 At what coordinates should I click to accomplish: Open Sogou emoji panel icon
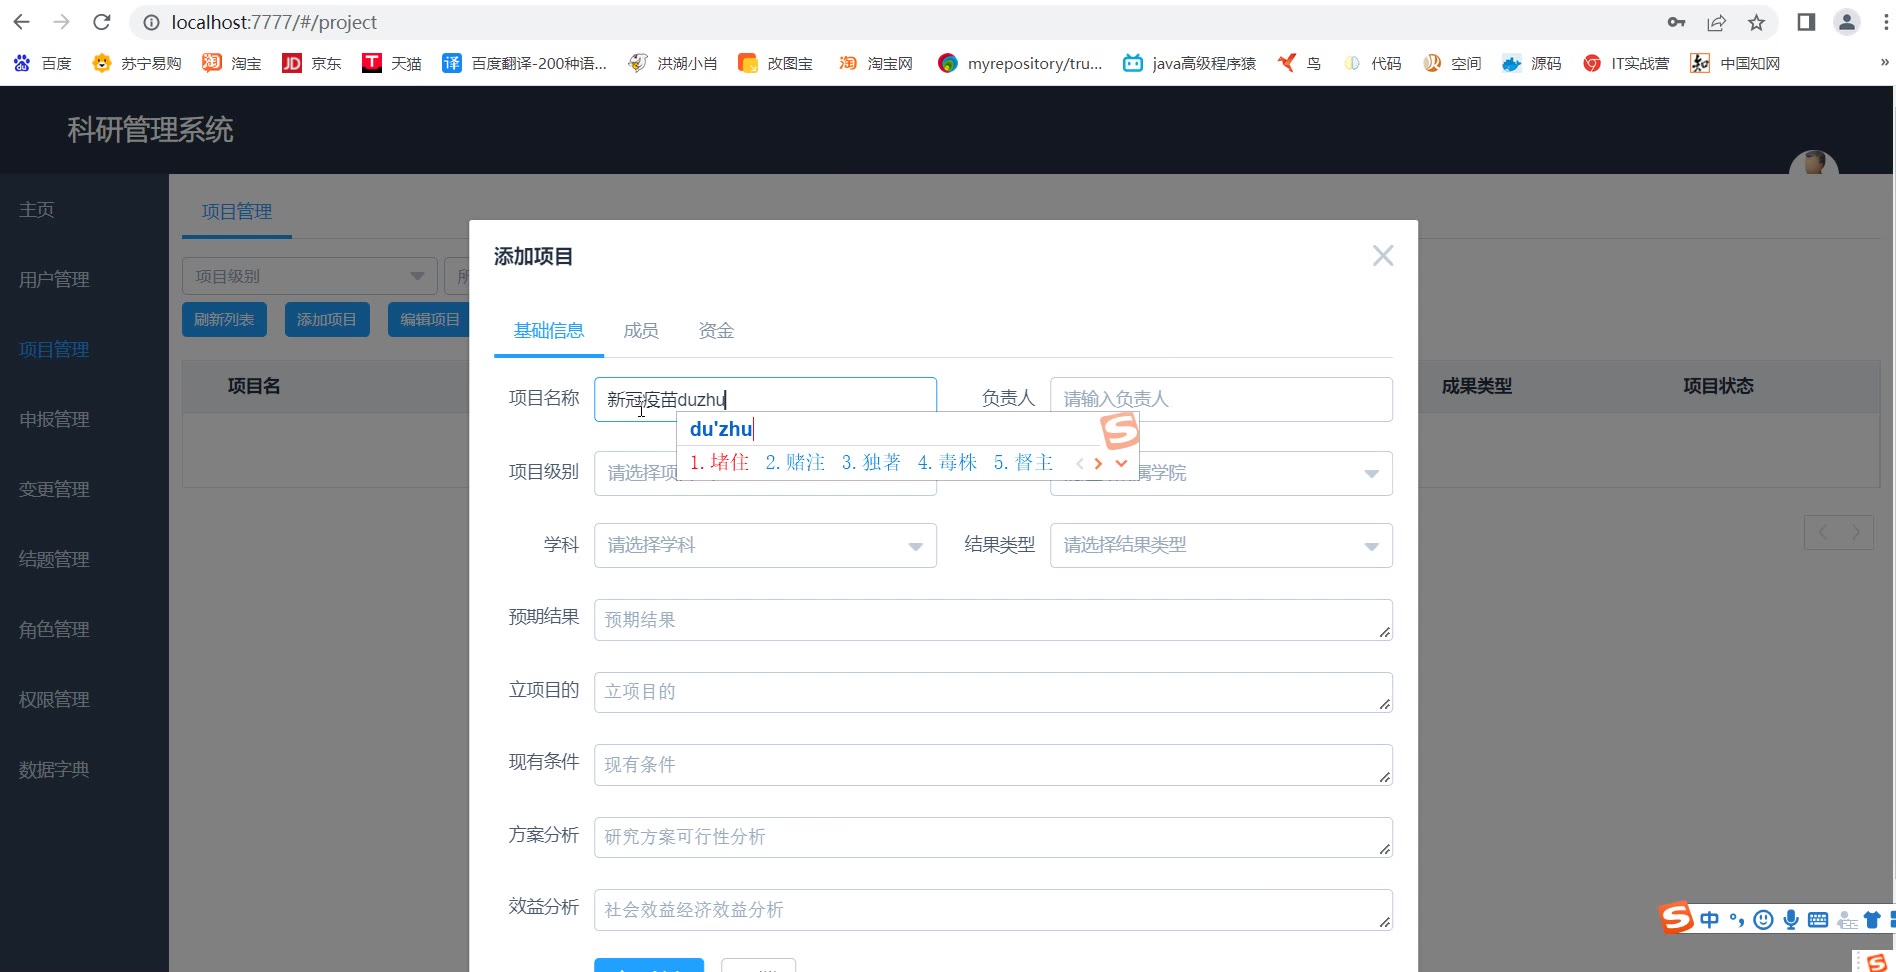tap(1763, 919)
